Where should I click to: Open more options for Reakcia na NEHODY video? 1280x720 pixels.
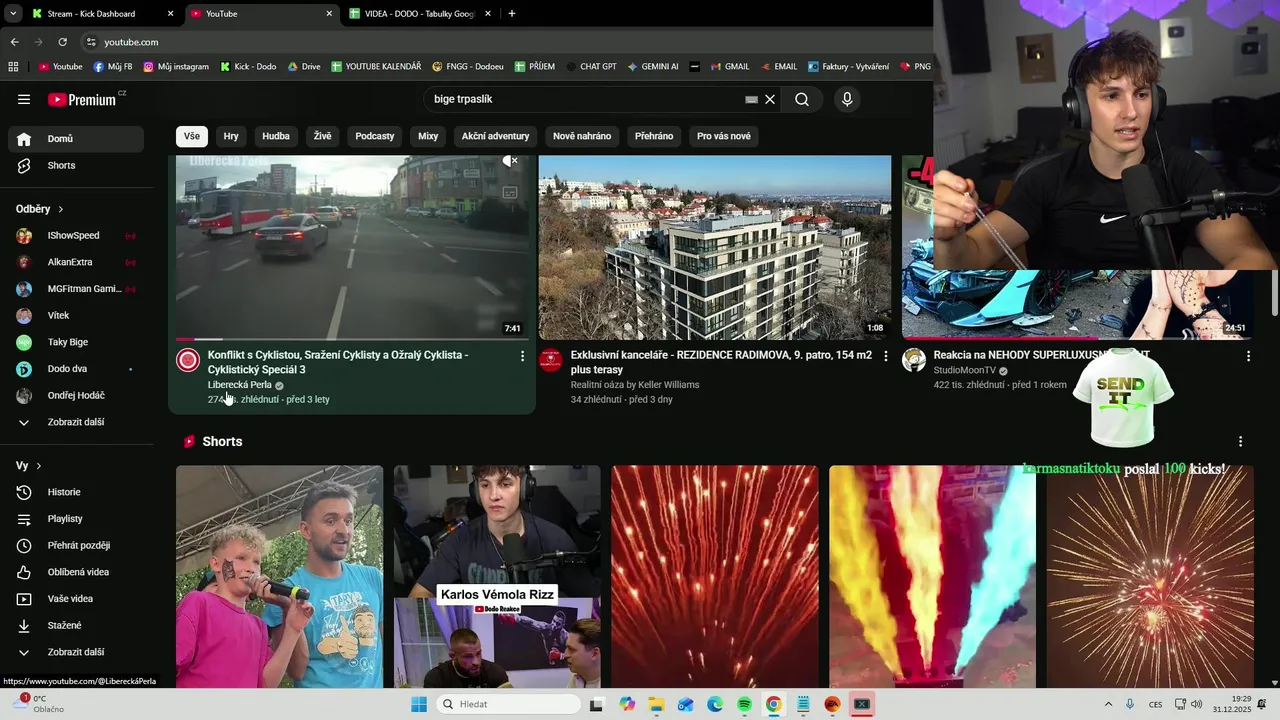tap(1248, 356)
